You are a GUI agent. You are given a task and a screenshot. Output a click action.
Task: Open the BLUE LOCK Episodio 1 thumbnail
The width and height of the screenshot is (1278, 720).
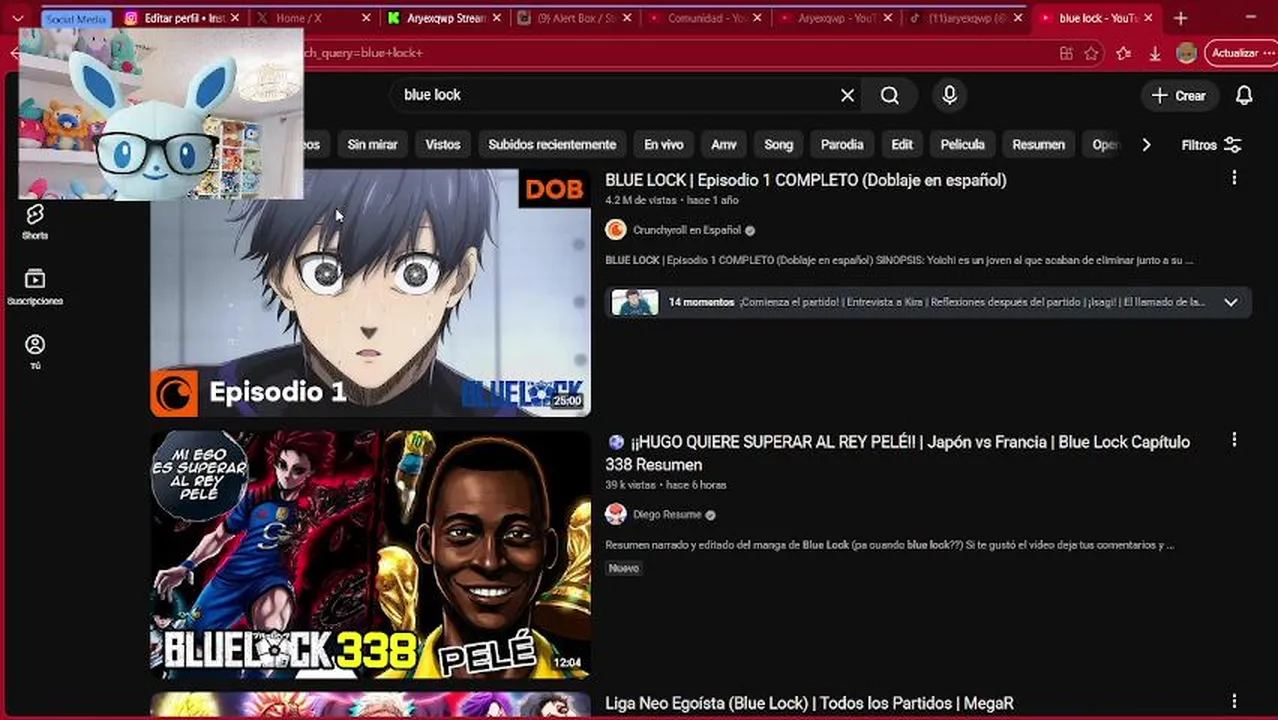coord(370,292)
